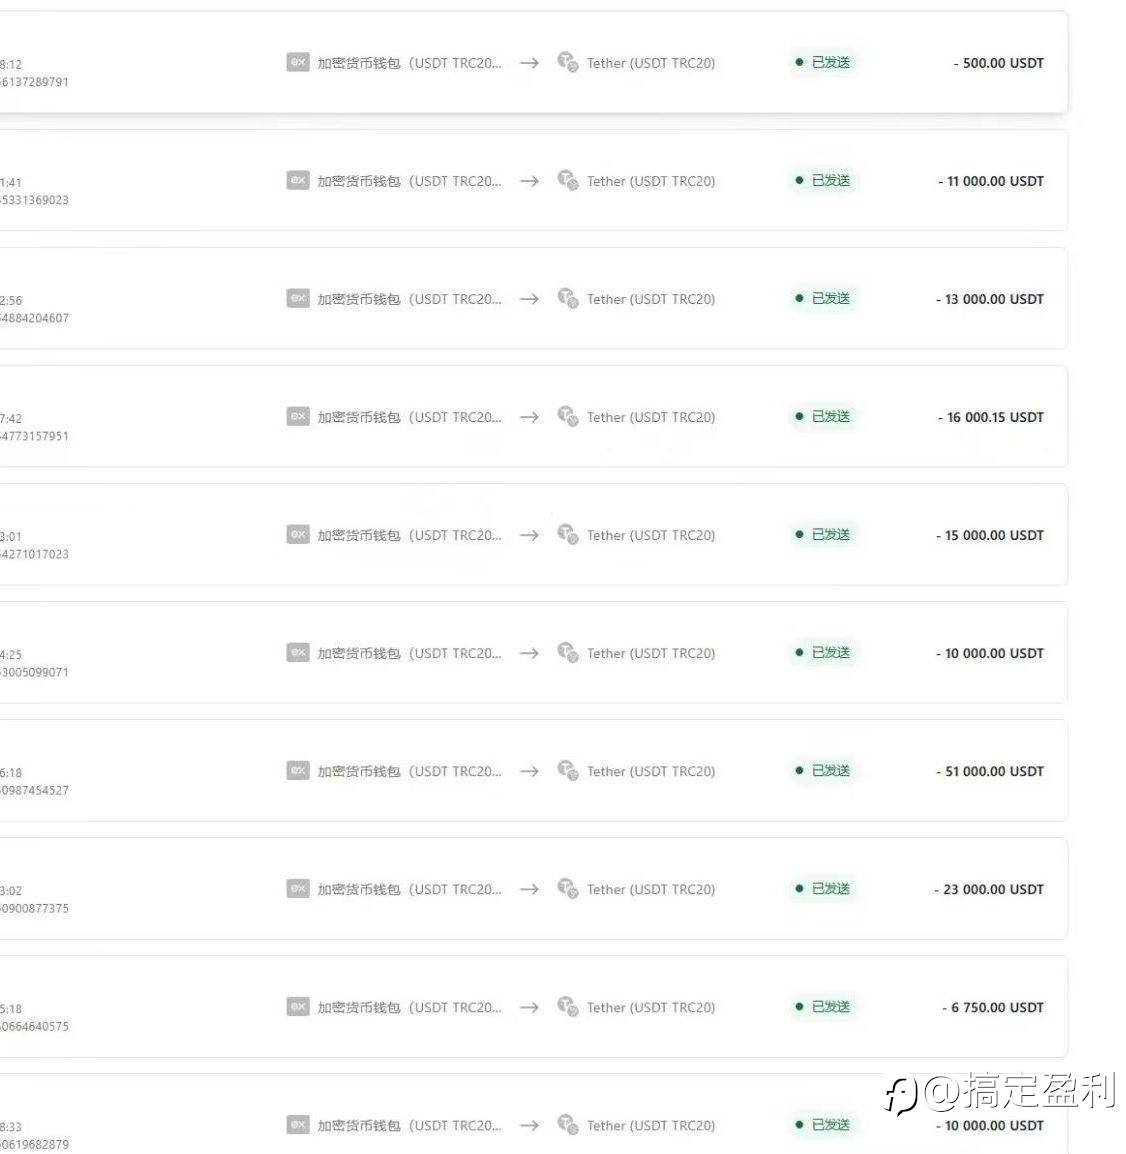
Task: Click arrow icon in the 51 000.00 USDT row
Action: click(529, 771)
